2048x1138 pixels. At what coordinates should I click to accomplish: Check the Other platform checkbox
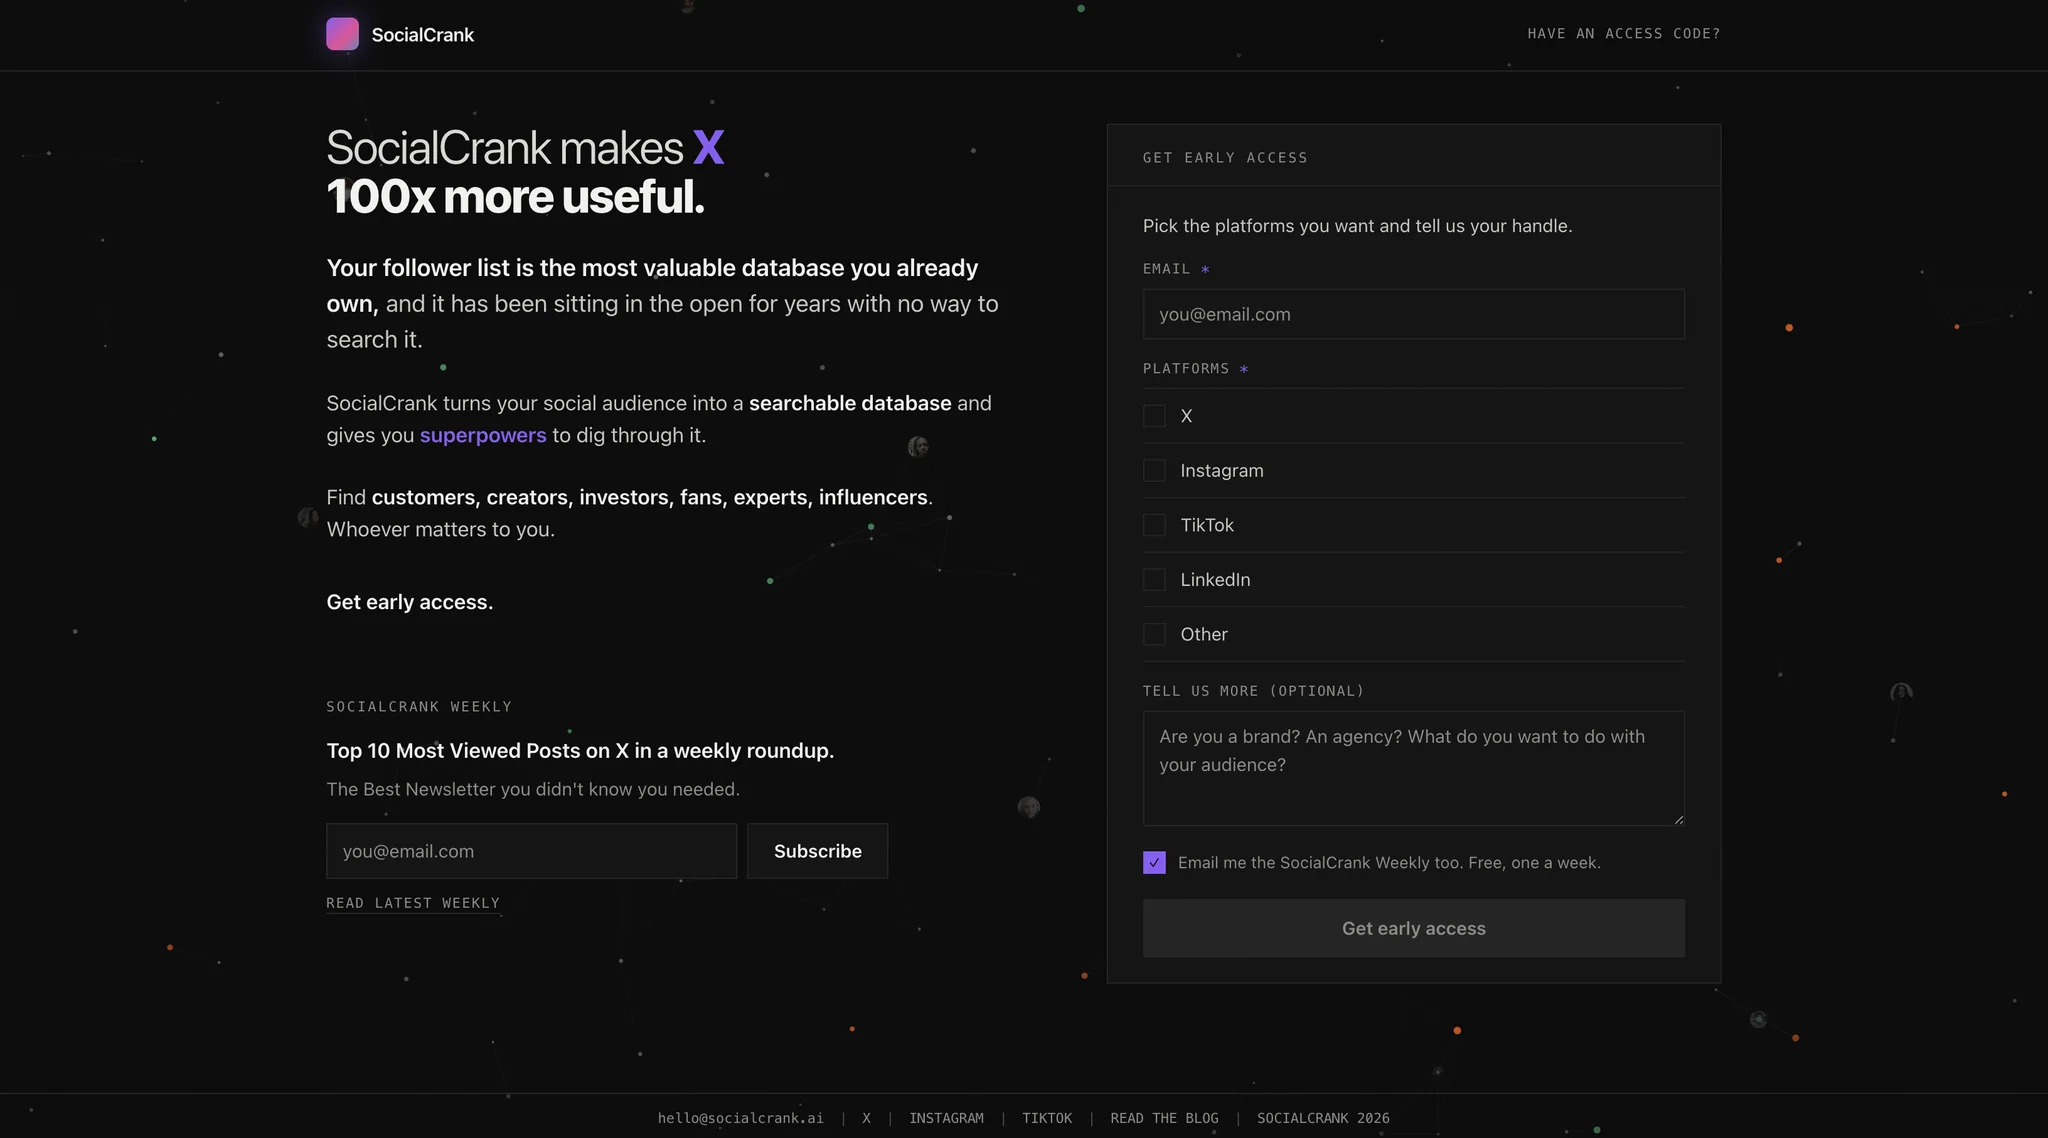1154,634
